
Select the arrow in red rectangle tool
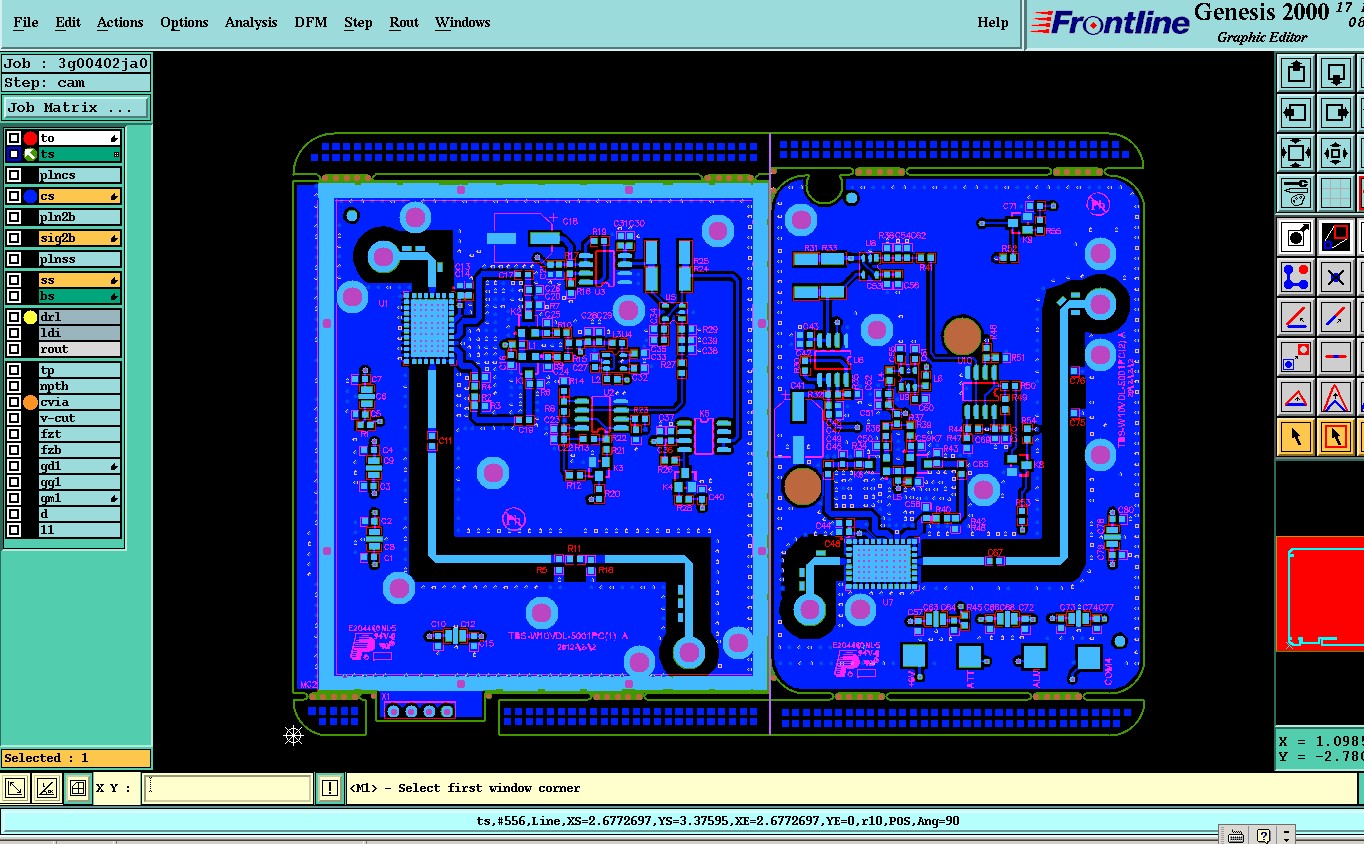[x=1337, y=437]
